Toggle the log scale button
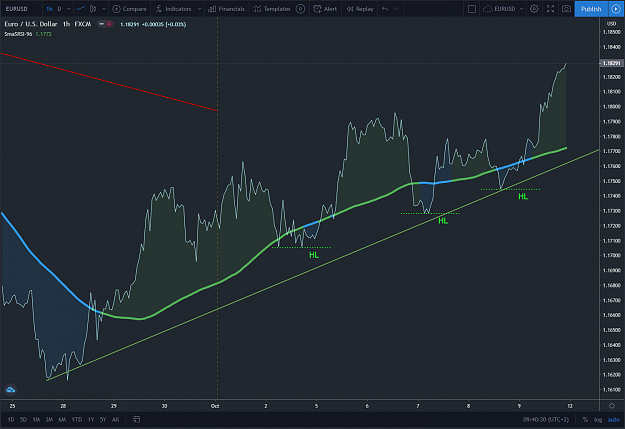 pyautogui.click(x=598, y=419)
